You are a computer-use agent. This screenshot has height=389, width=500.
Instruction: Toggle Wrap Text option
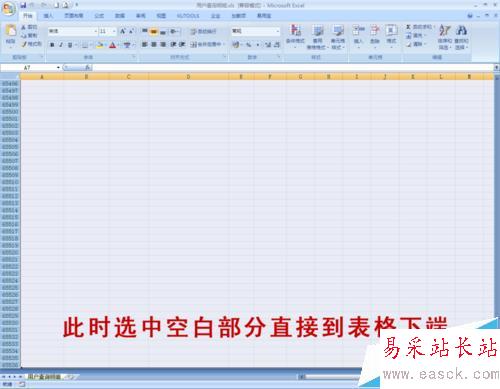coord(203,31)
